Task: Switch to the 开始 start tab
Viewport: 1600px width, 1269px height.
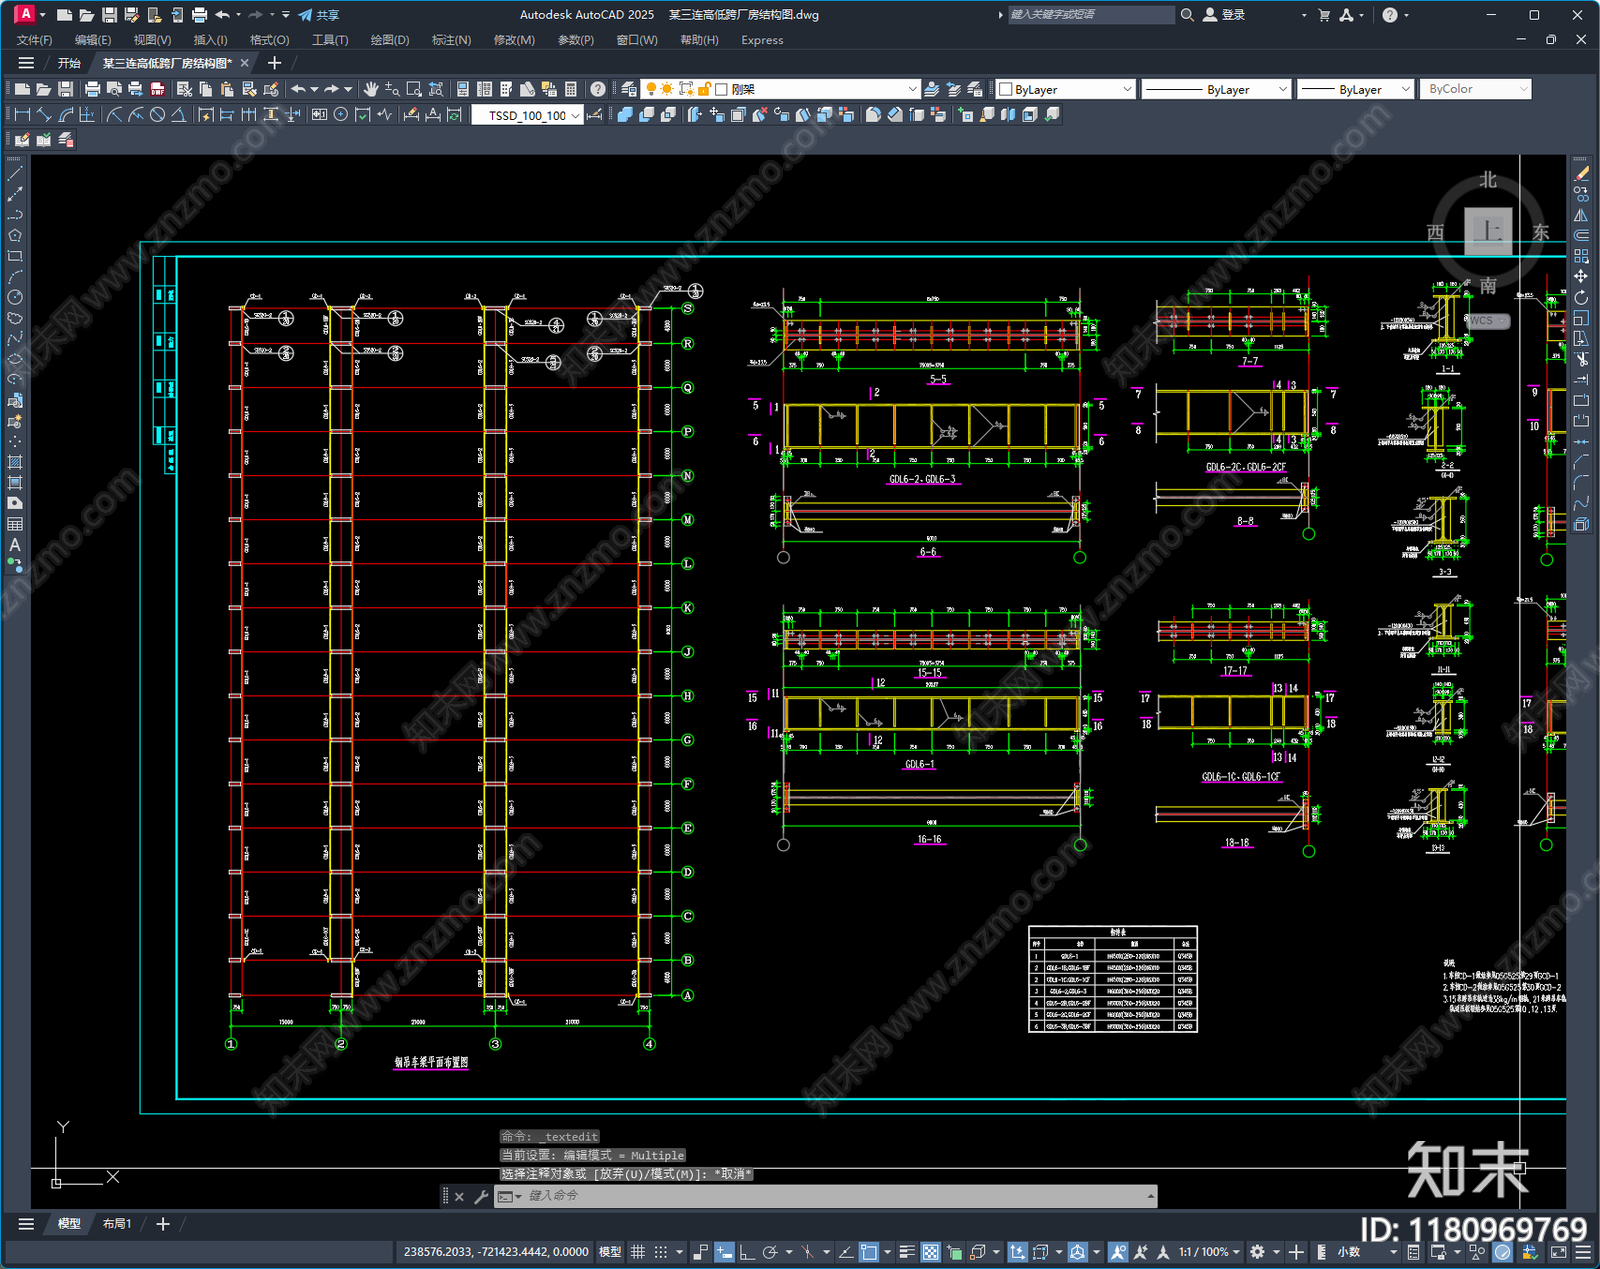Action: click(x=69, y=63)
